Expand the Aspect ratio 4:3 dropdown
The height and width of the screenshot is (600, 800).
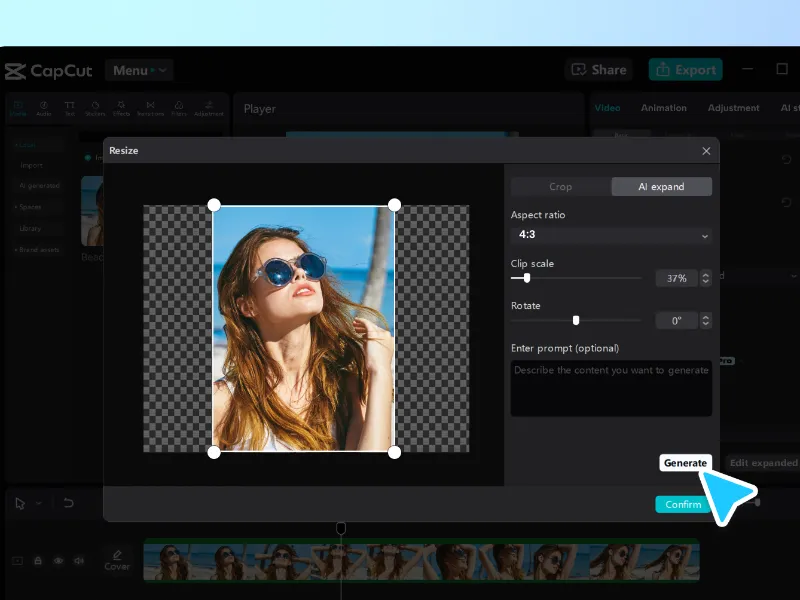(x=611, y=235)
